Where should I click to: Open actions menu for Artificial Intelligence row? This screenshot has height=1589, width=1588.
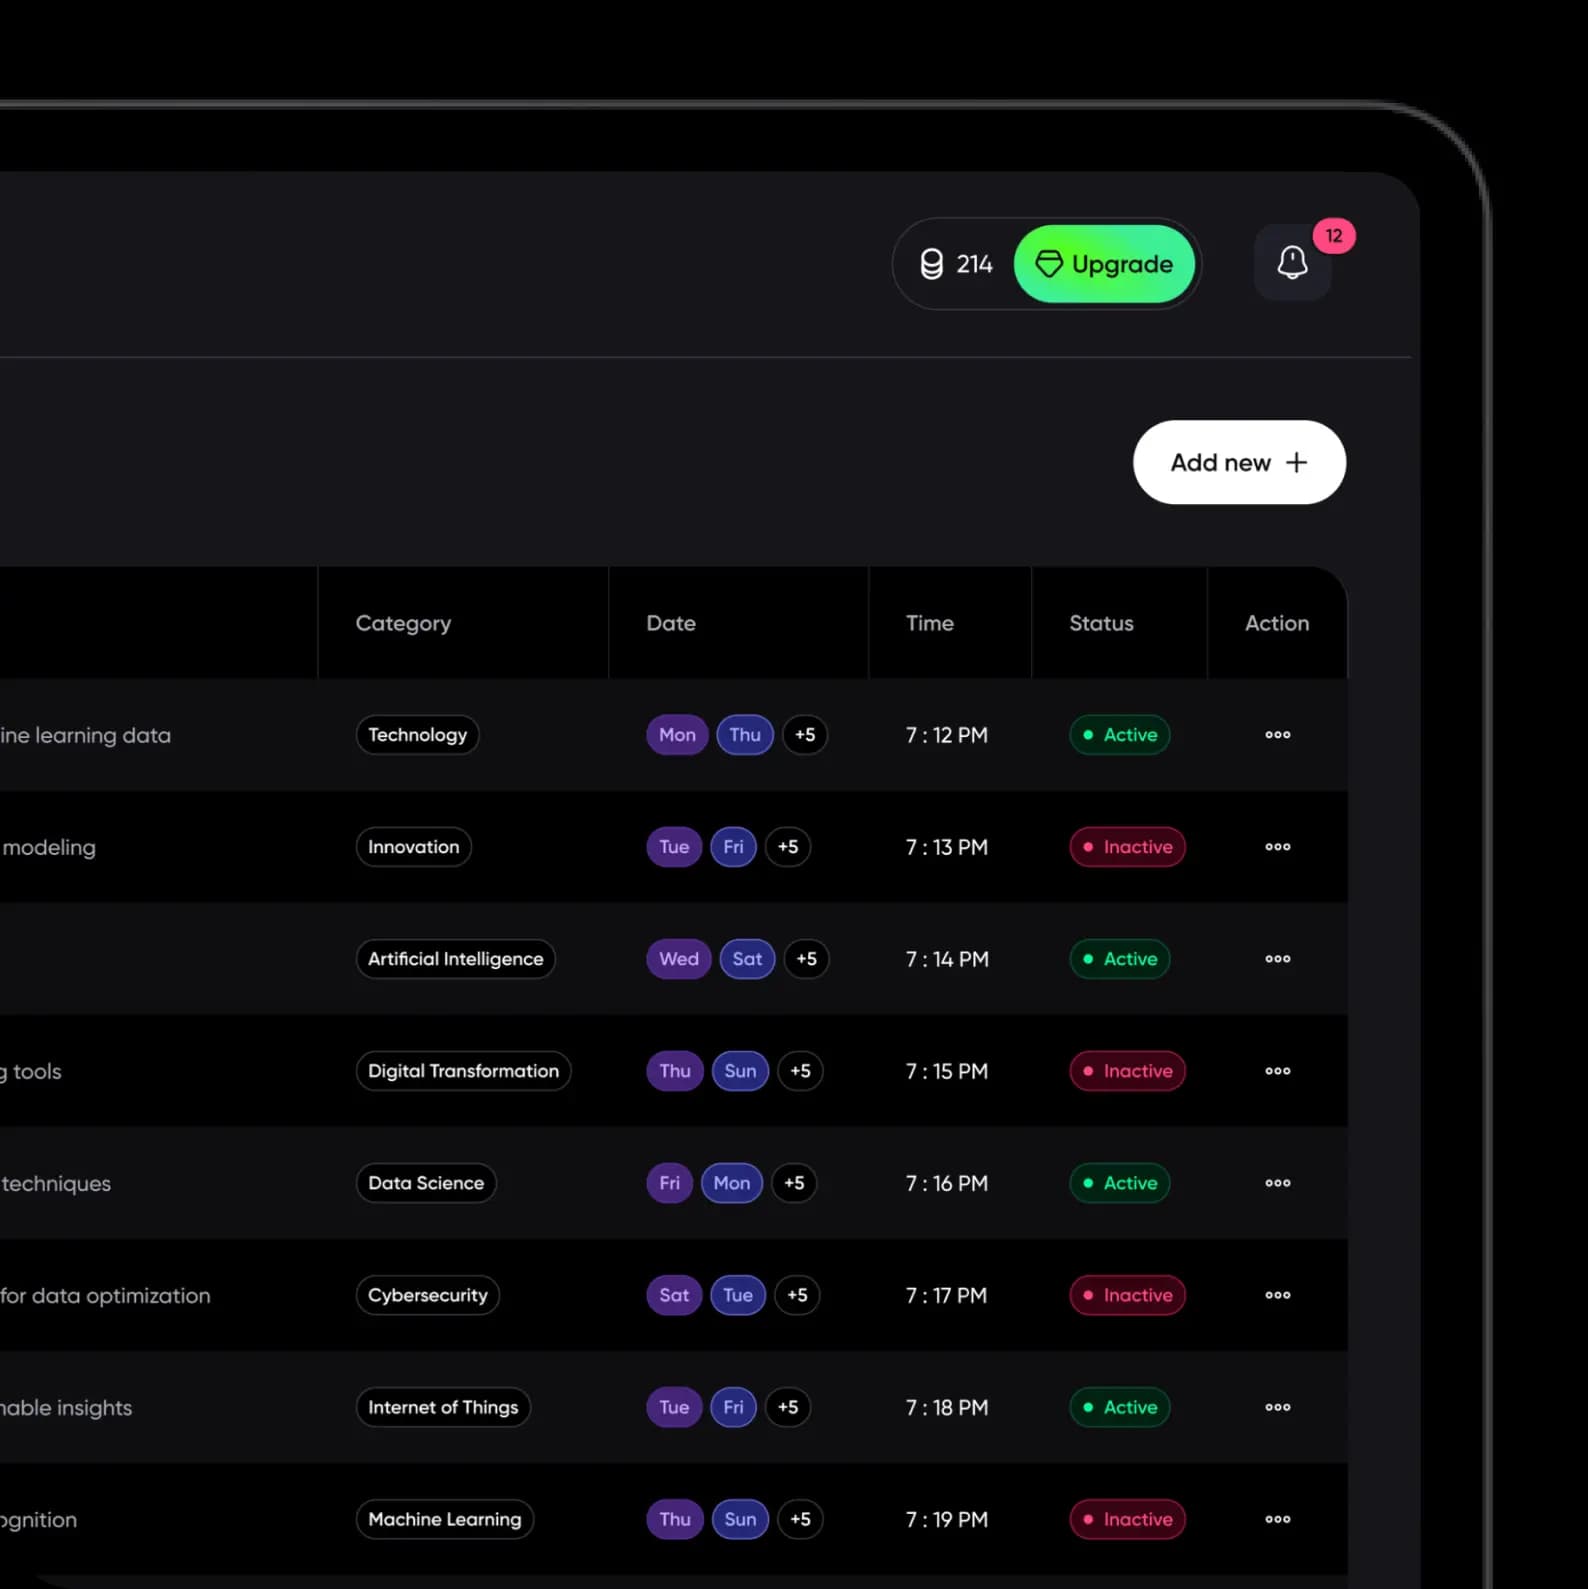[x=1277, y=959]
